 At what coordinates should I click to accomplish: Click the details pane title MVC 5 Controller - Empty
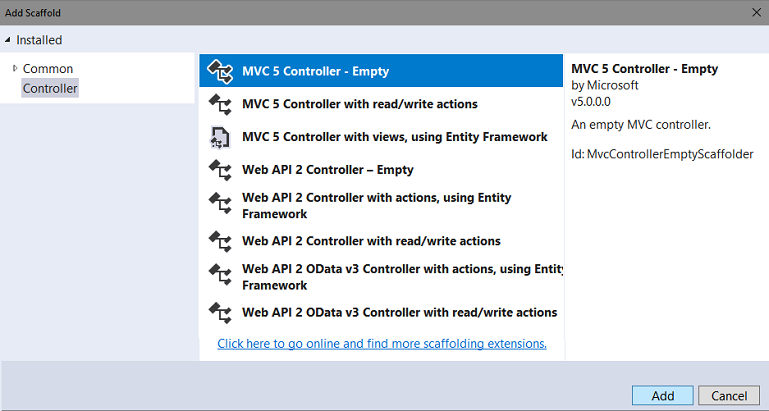644,69
